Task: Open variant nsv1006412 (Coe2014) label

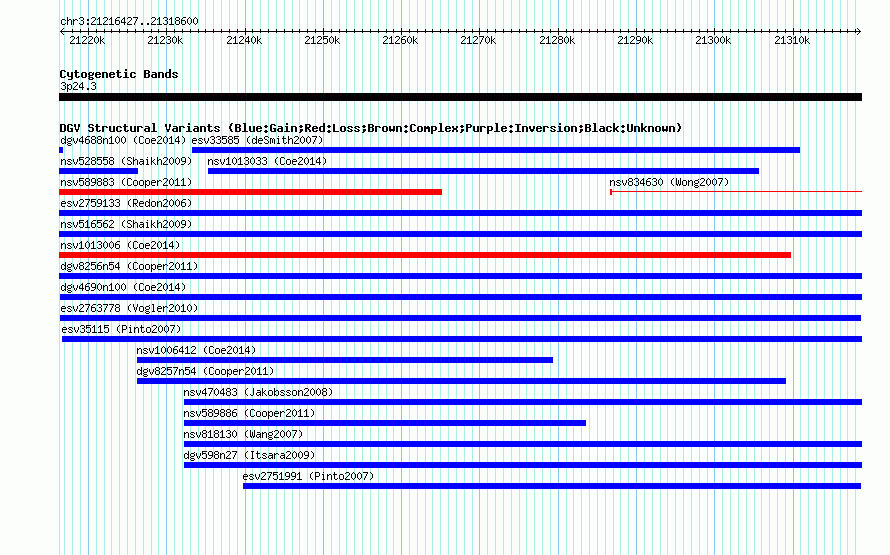Action: [196, 350]
